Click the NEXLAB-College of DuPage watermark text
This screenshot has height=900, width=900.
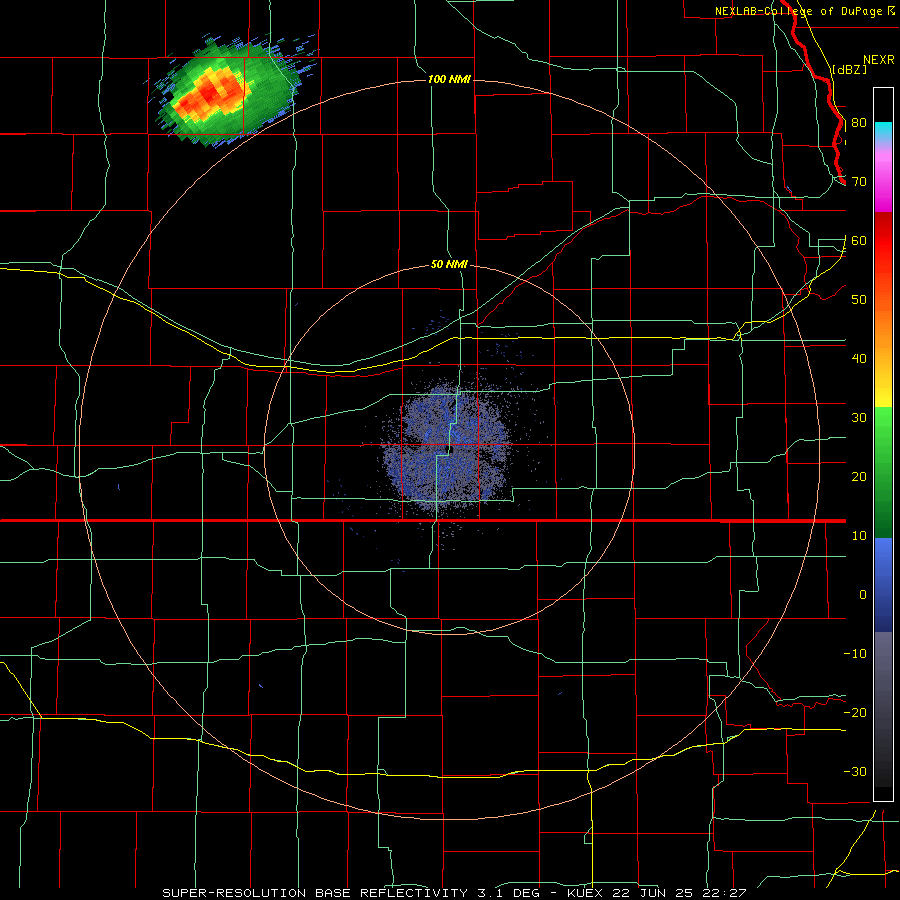point(799,11)
